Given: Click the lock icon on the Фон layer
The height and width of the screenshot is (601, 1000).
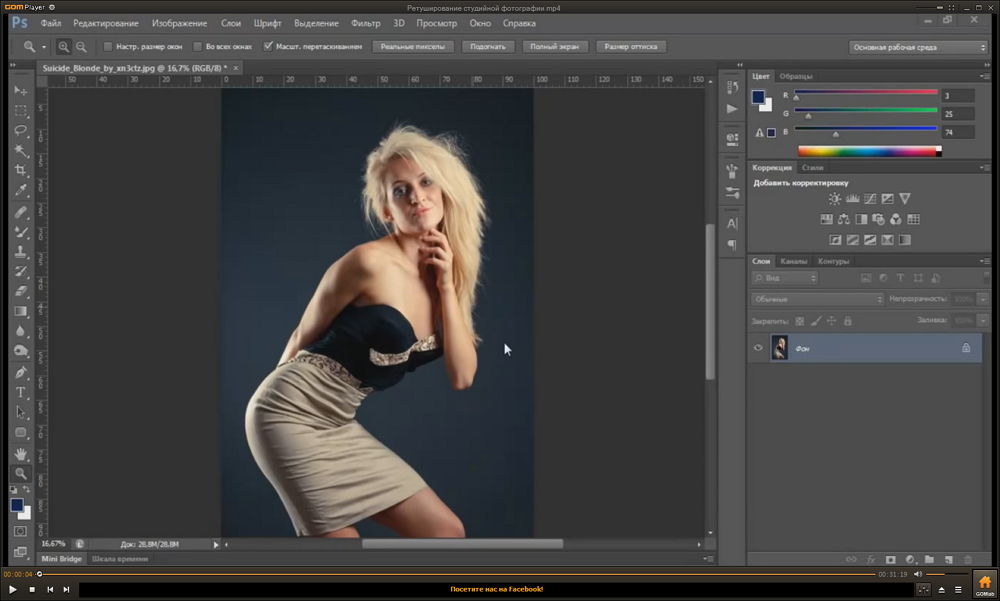Looking at the screenshot, I should (965, 348).
